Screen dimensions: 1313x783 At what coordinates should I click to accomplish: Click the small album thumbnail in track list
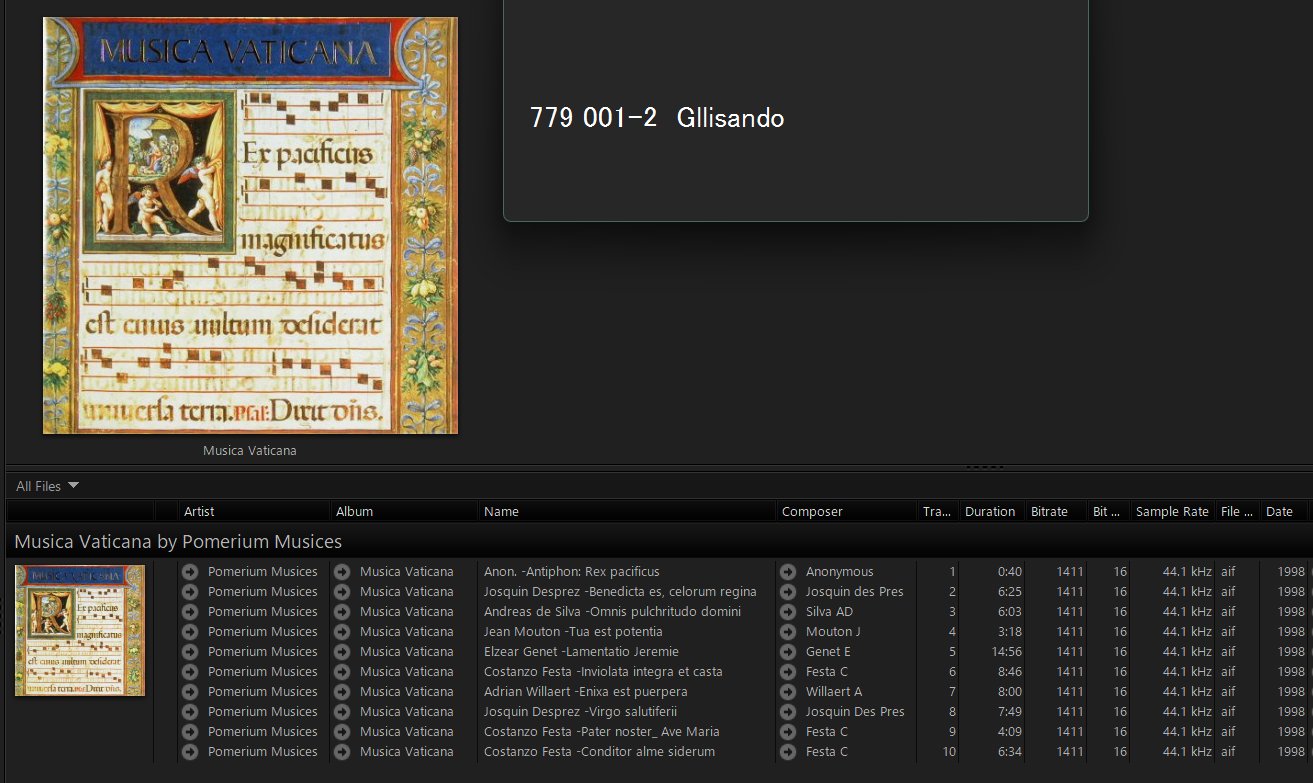pos(80,630)
